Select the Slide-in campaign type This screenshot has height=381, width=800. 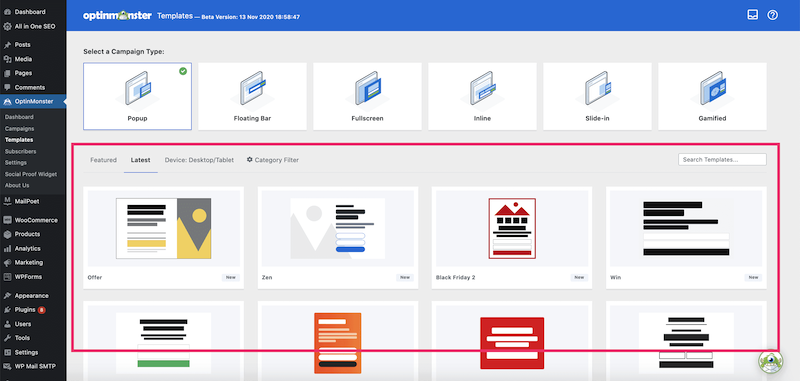[597, 96]
